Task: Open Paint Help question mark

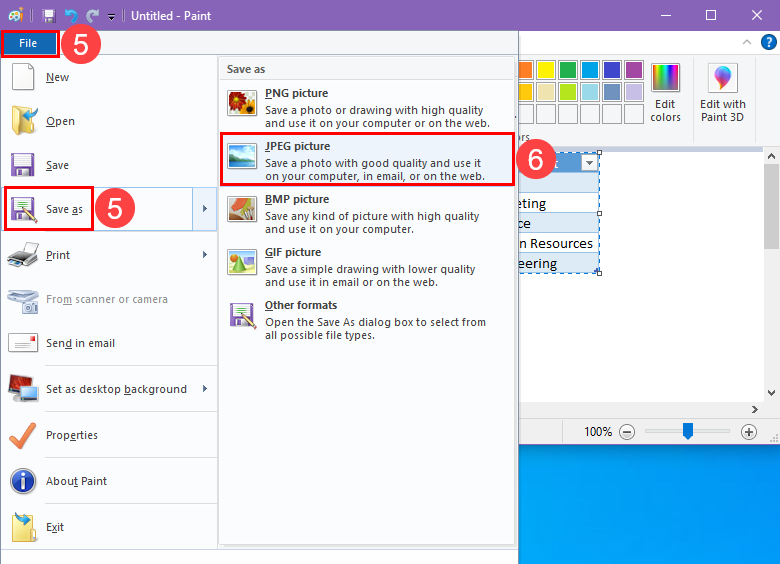Action: [769, 42]
